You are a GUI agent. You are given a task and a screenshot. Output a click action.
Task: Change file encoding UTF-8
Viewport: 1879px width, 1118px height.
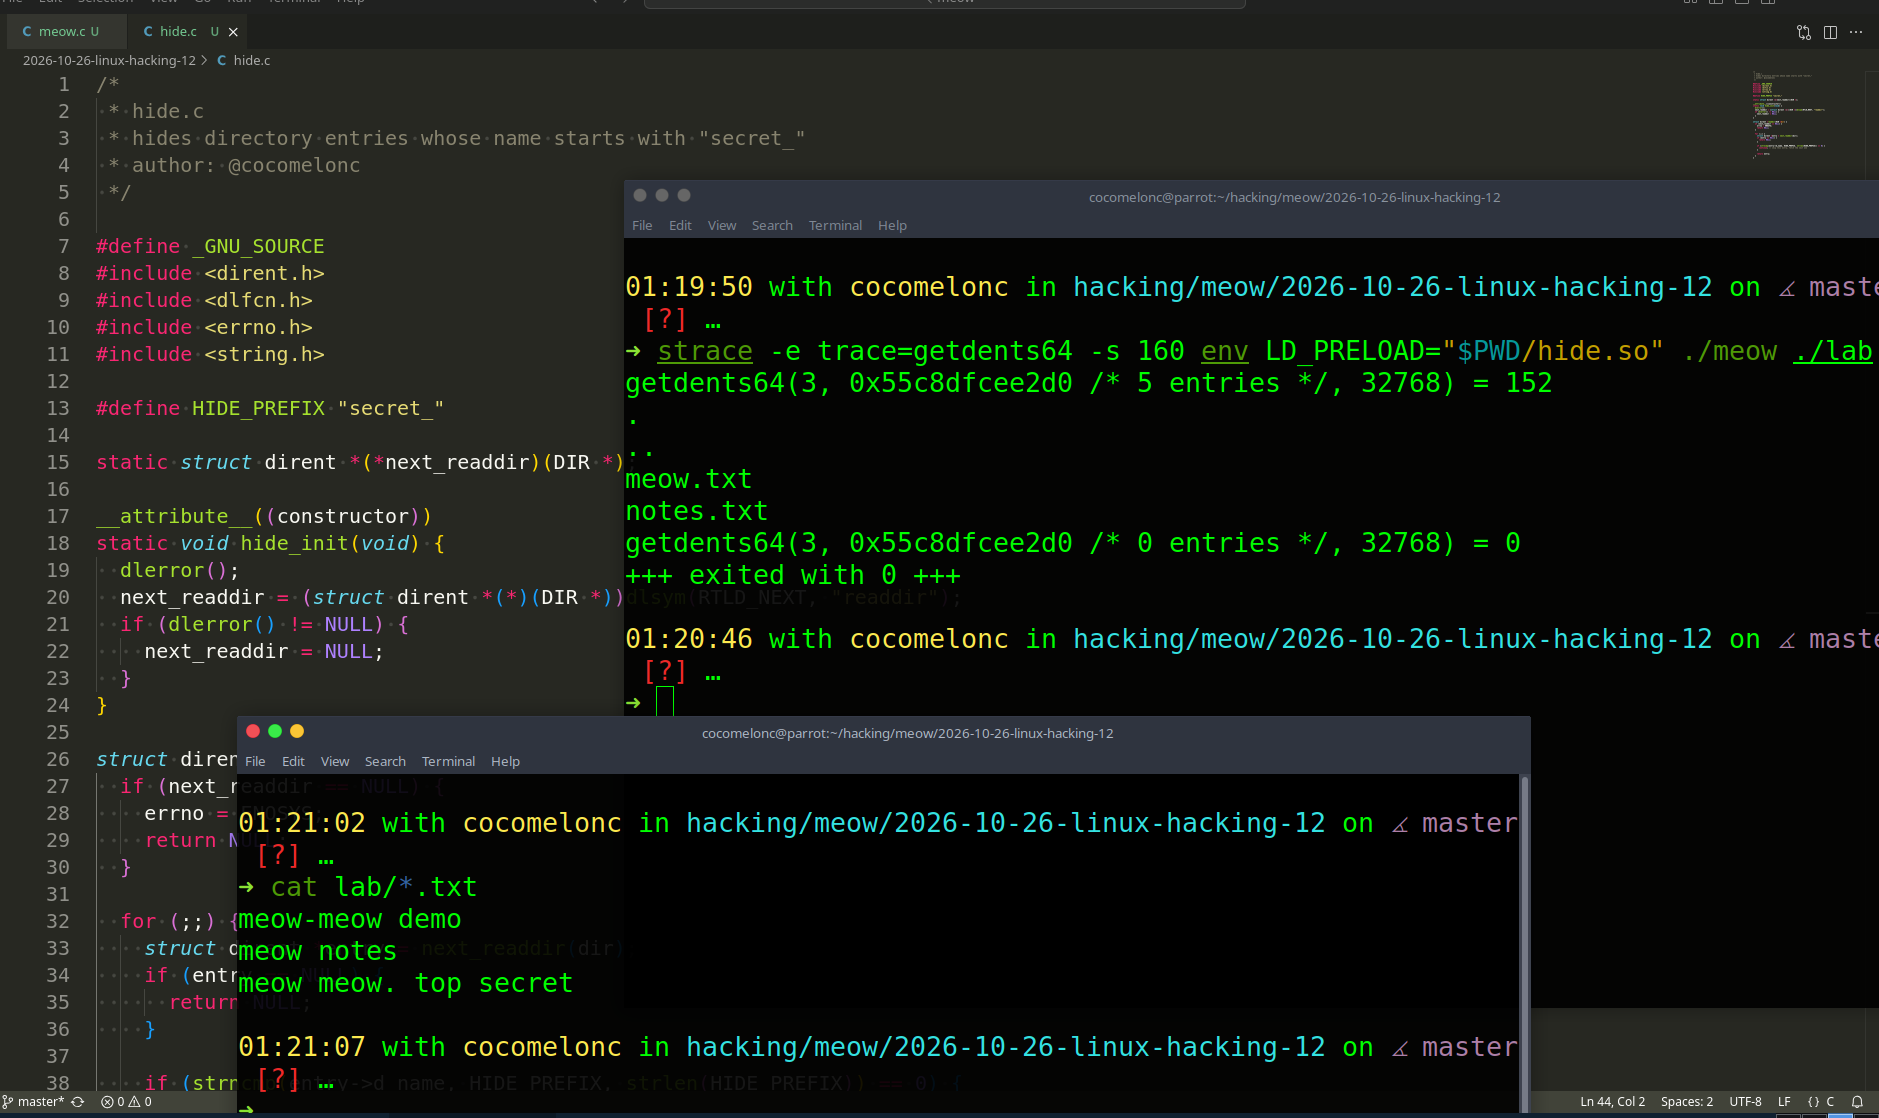pyautogui.click(x=1745, y=1101)
